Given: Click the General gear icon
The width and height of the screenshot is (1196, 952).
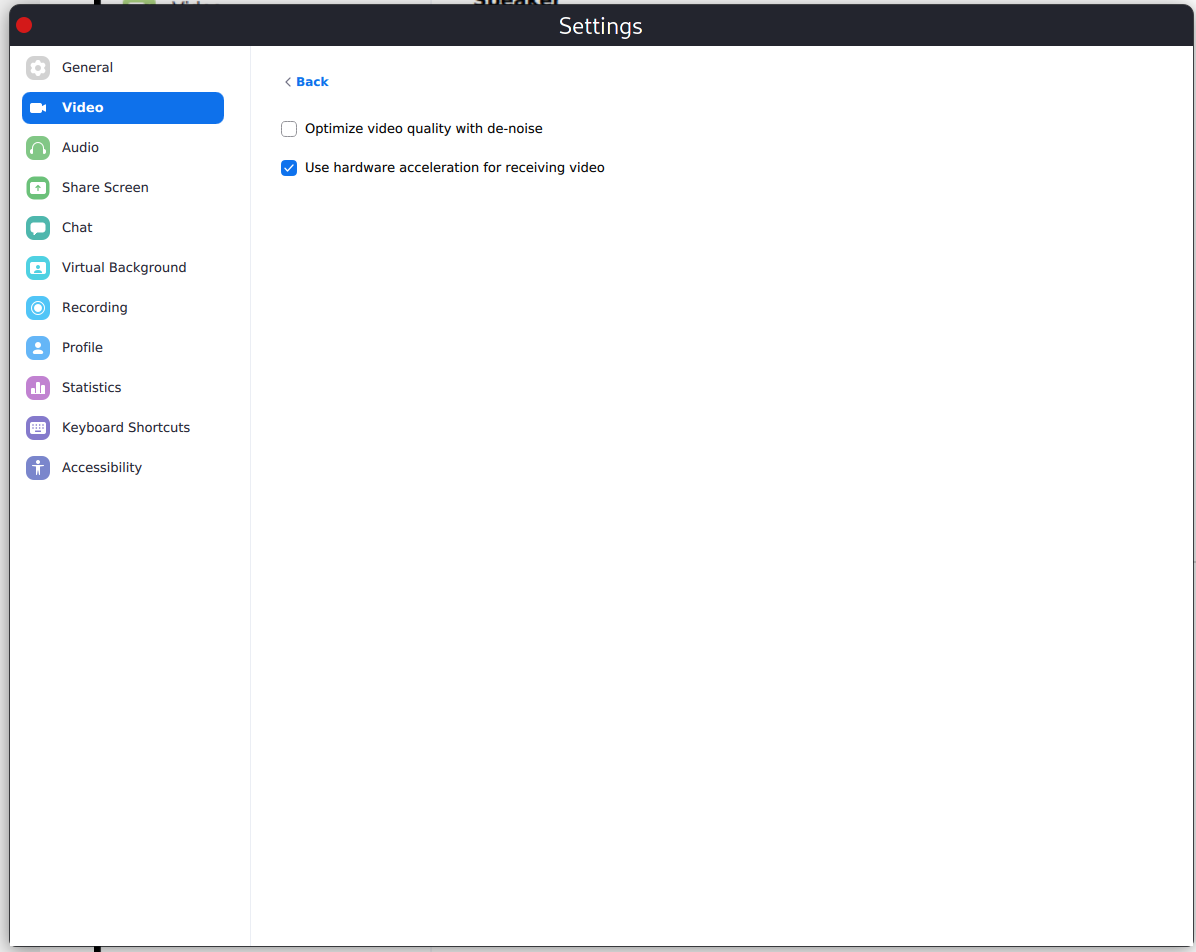Looking at the screenshot, I should [38, 68].
